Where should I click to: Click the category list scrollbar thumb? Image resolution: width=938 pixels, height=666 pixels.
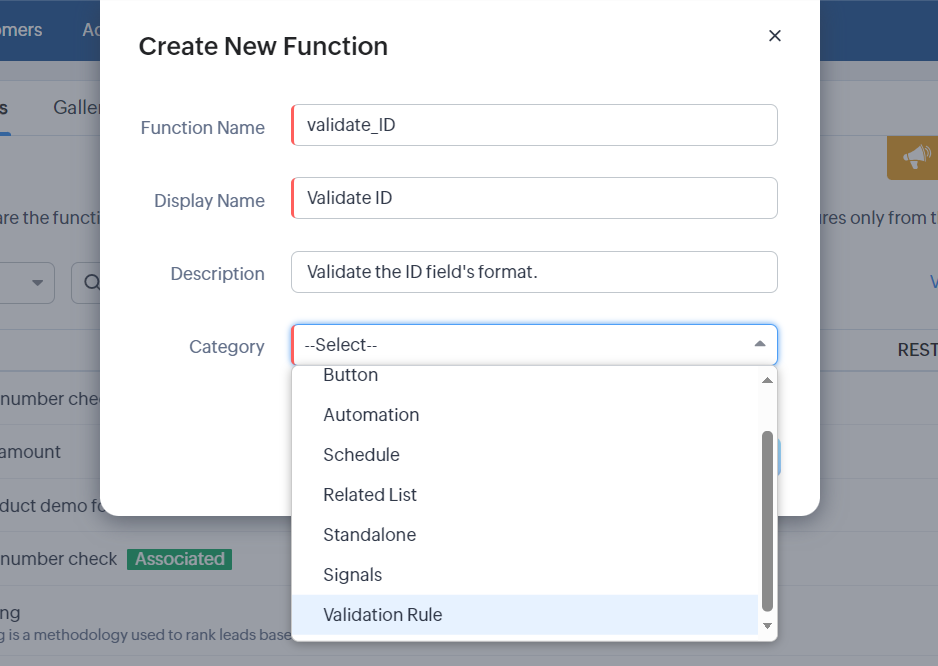767,520
